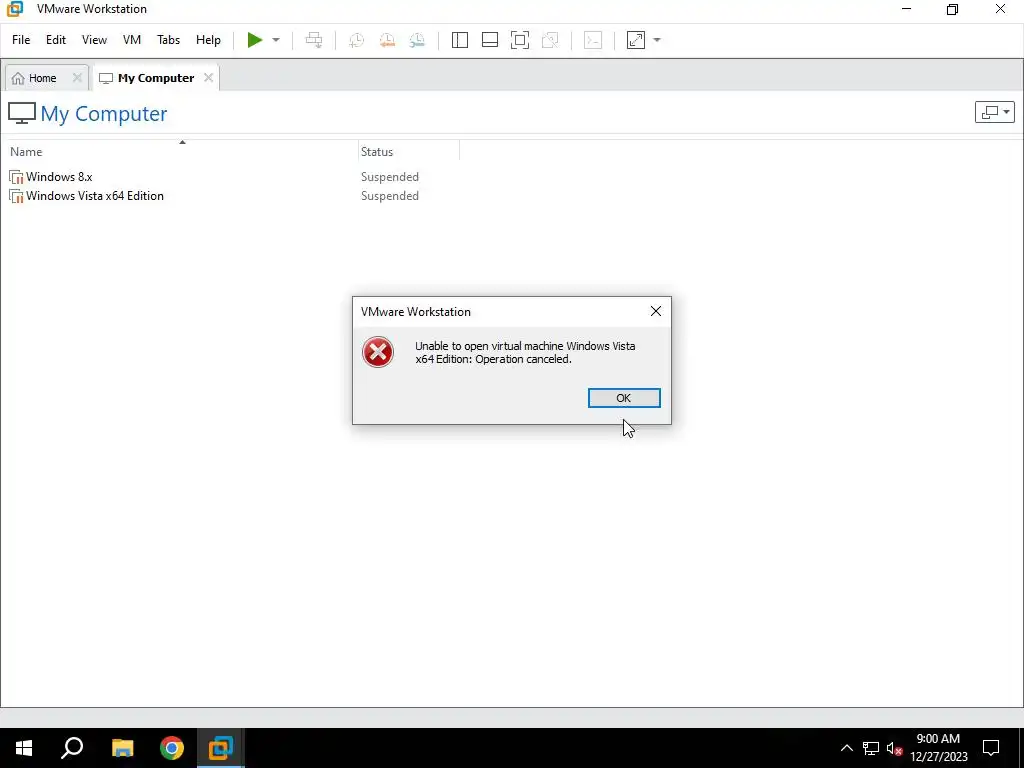Click the VMware Workstation title bar logo
The height and width of the screenshot is (768, 1024).
(14, 9)
